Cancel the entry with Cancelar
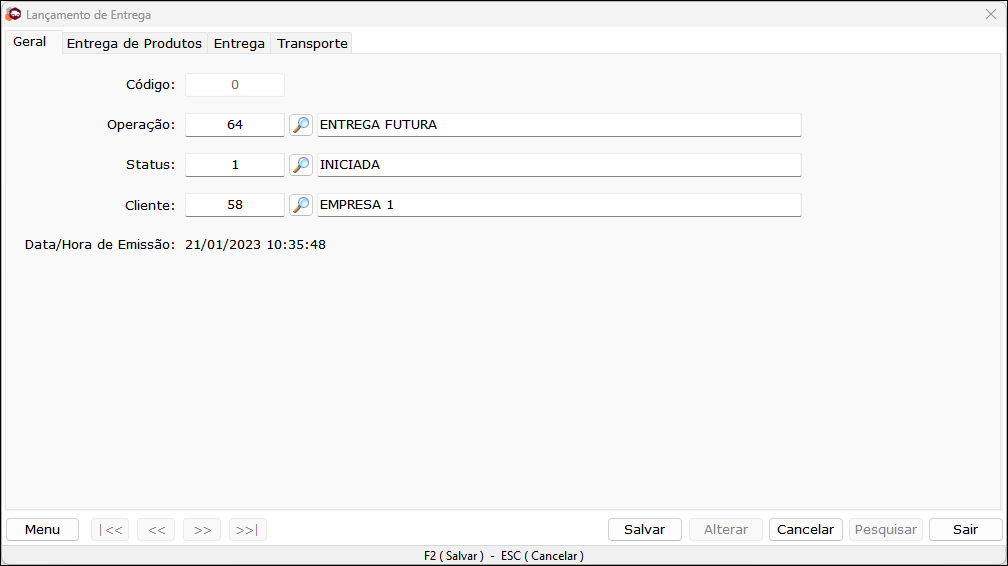The width and height of the screenshot is (1008, 566). (806, 529)
